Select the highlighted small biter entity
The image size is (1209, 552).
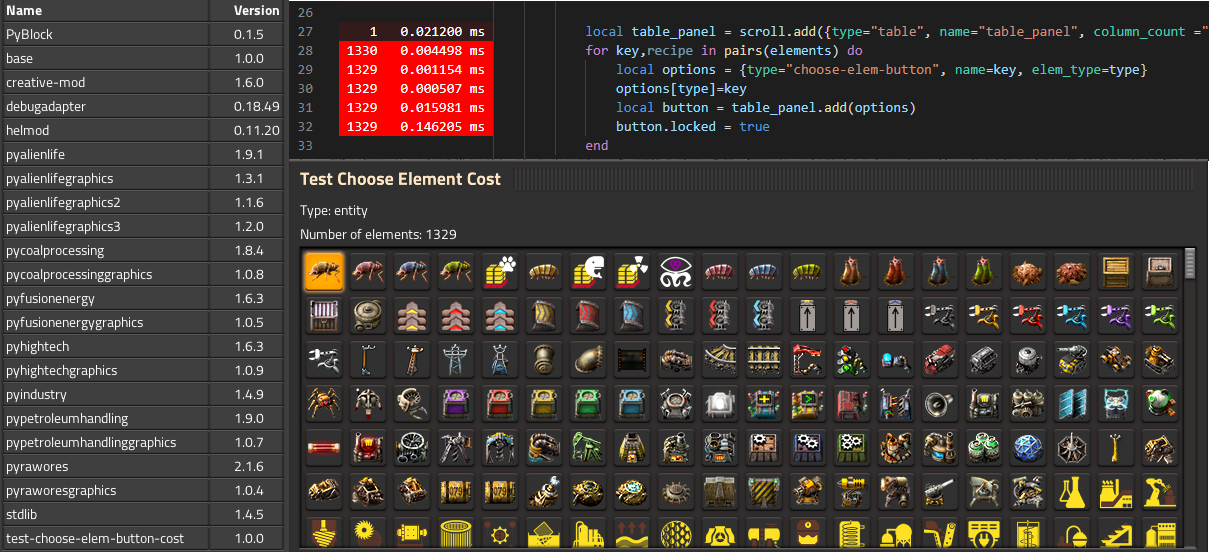click(x=323, y=270)
